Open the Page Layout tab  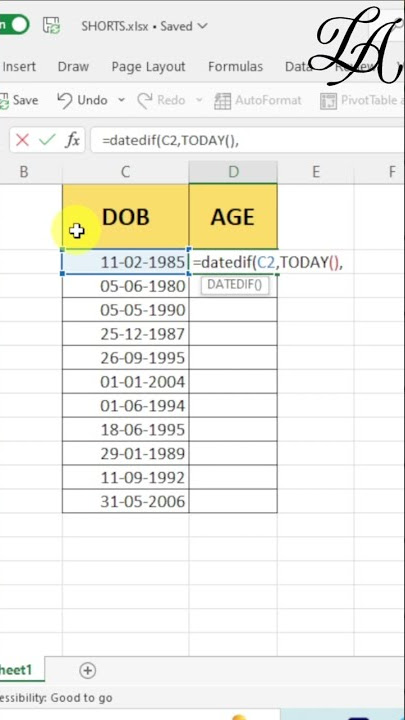(x=148, y=67)
